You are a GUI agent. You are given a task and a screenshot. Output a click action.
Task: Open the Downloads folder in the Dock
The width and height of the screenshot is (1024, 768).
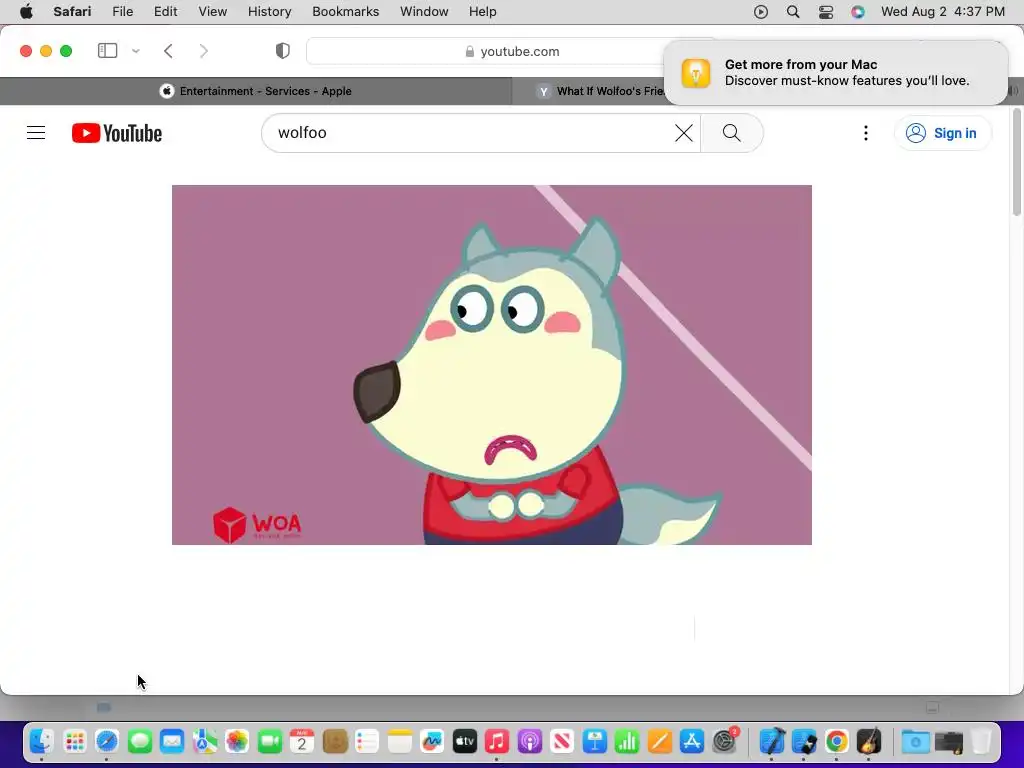pyautogui.click(x=916, y=742)
